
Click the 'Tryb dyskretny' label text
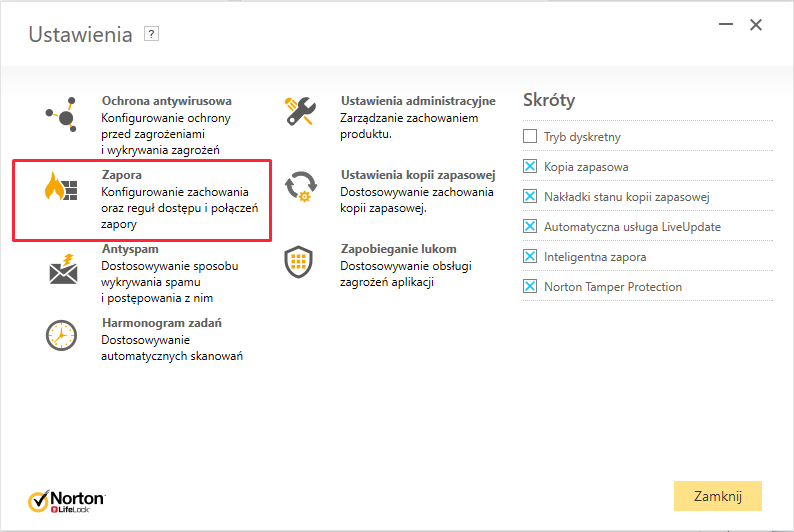pos(582,137)
